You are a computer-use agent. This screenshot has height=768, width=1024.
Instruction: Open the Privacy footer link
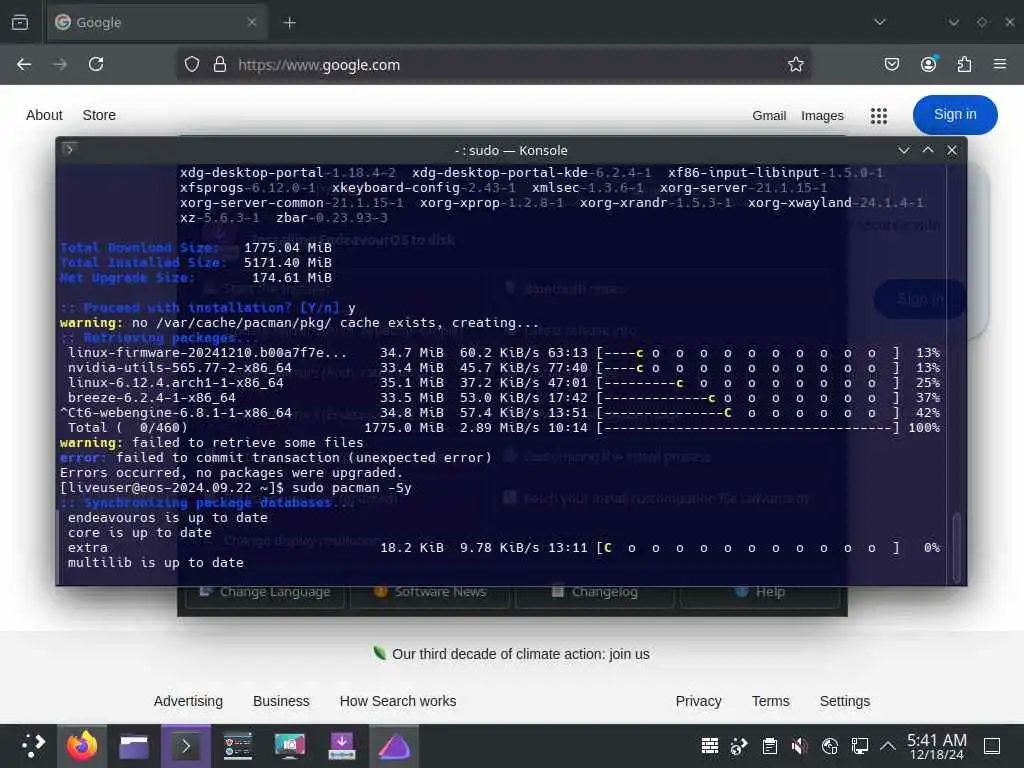[698, 701]
